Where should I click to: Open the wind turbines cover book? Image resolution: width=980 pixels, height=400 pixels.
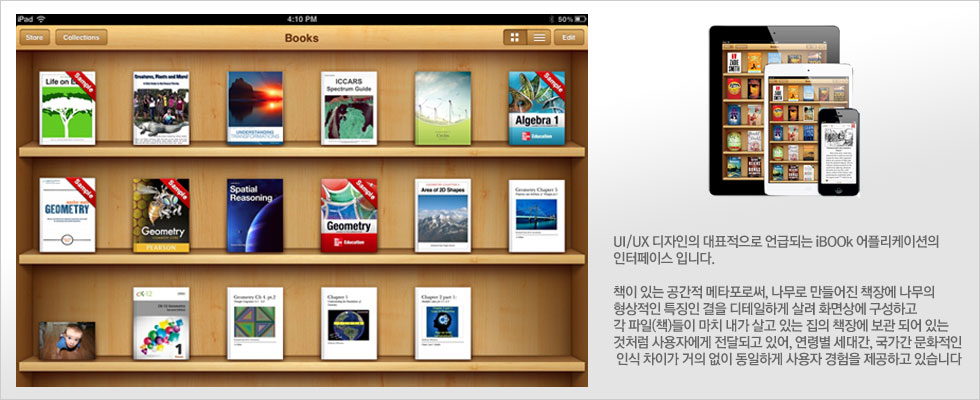(443, 108)
